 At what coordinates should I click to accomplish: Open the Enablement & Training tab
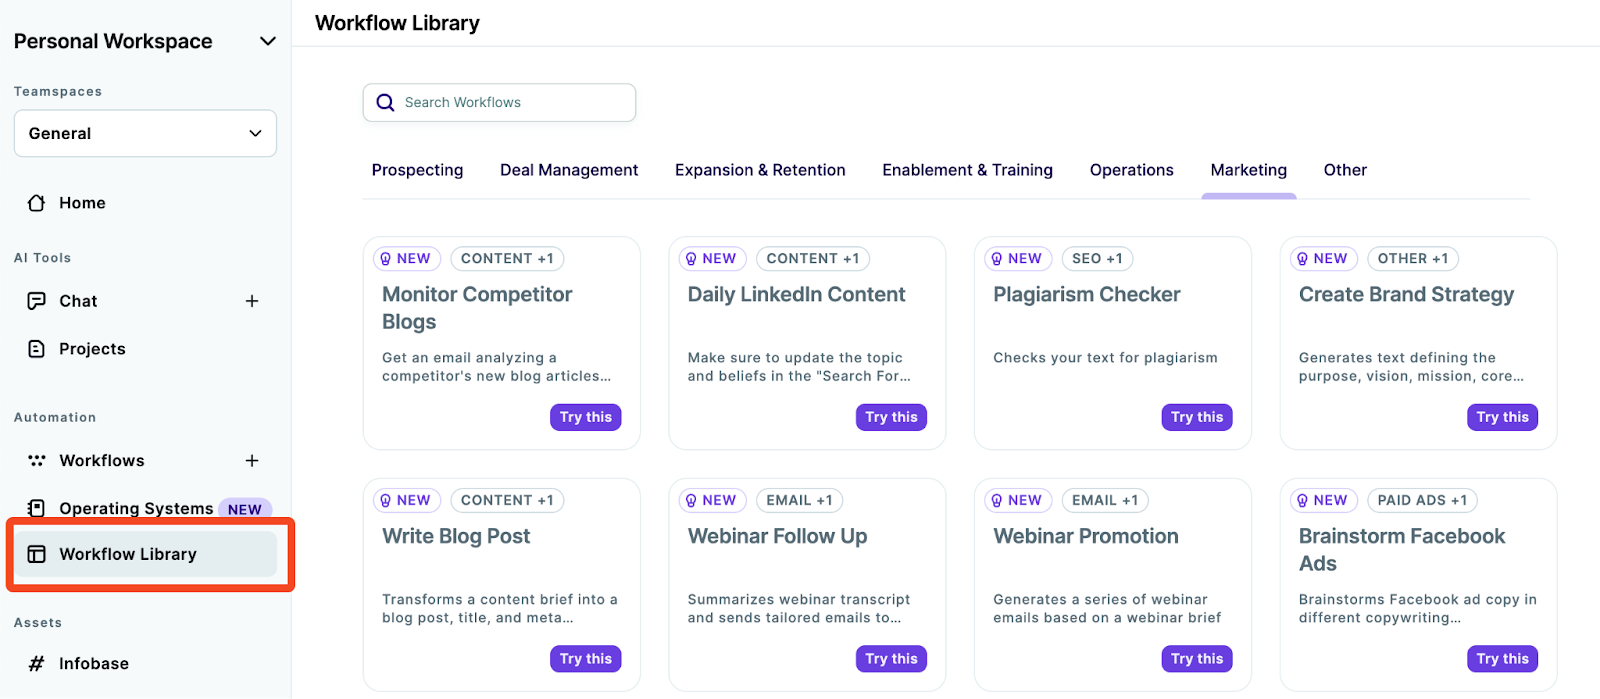pos(967,170)
